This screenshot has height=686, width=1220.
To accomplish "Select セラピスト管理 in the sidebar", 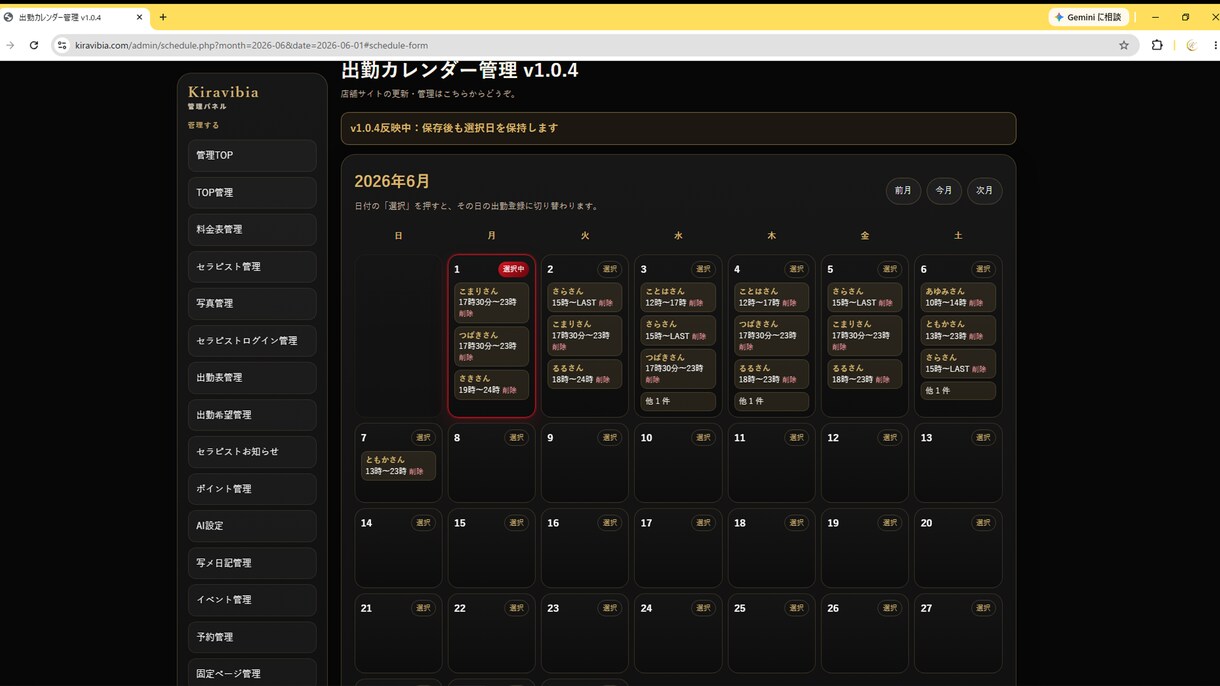I will [252, 267].
